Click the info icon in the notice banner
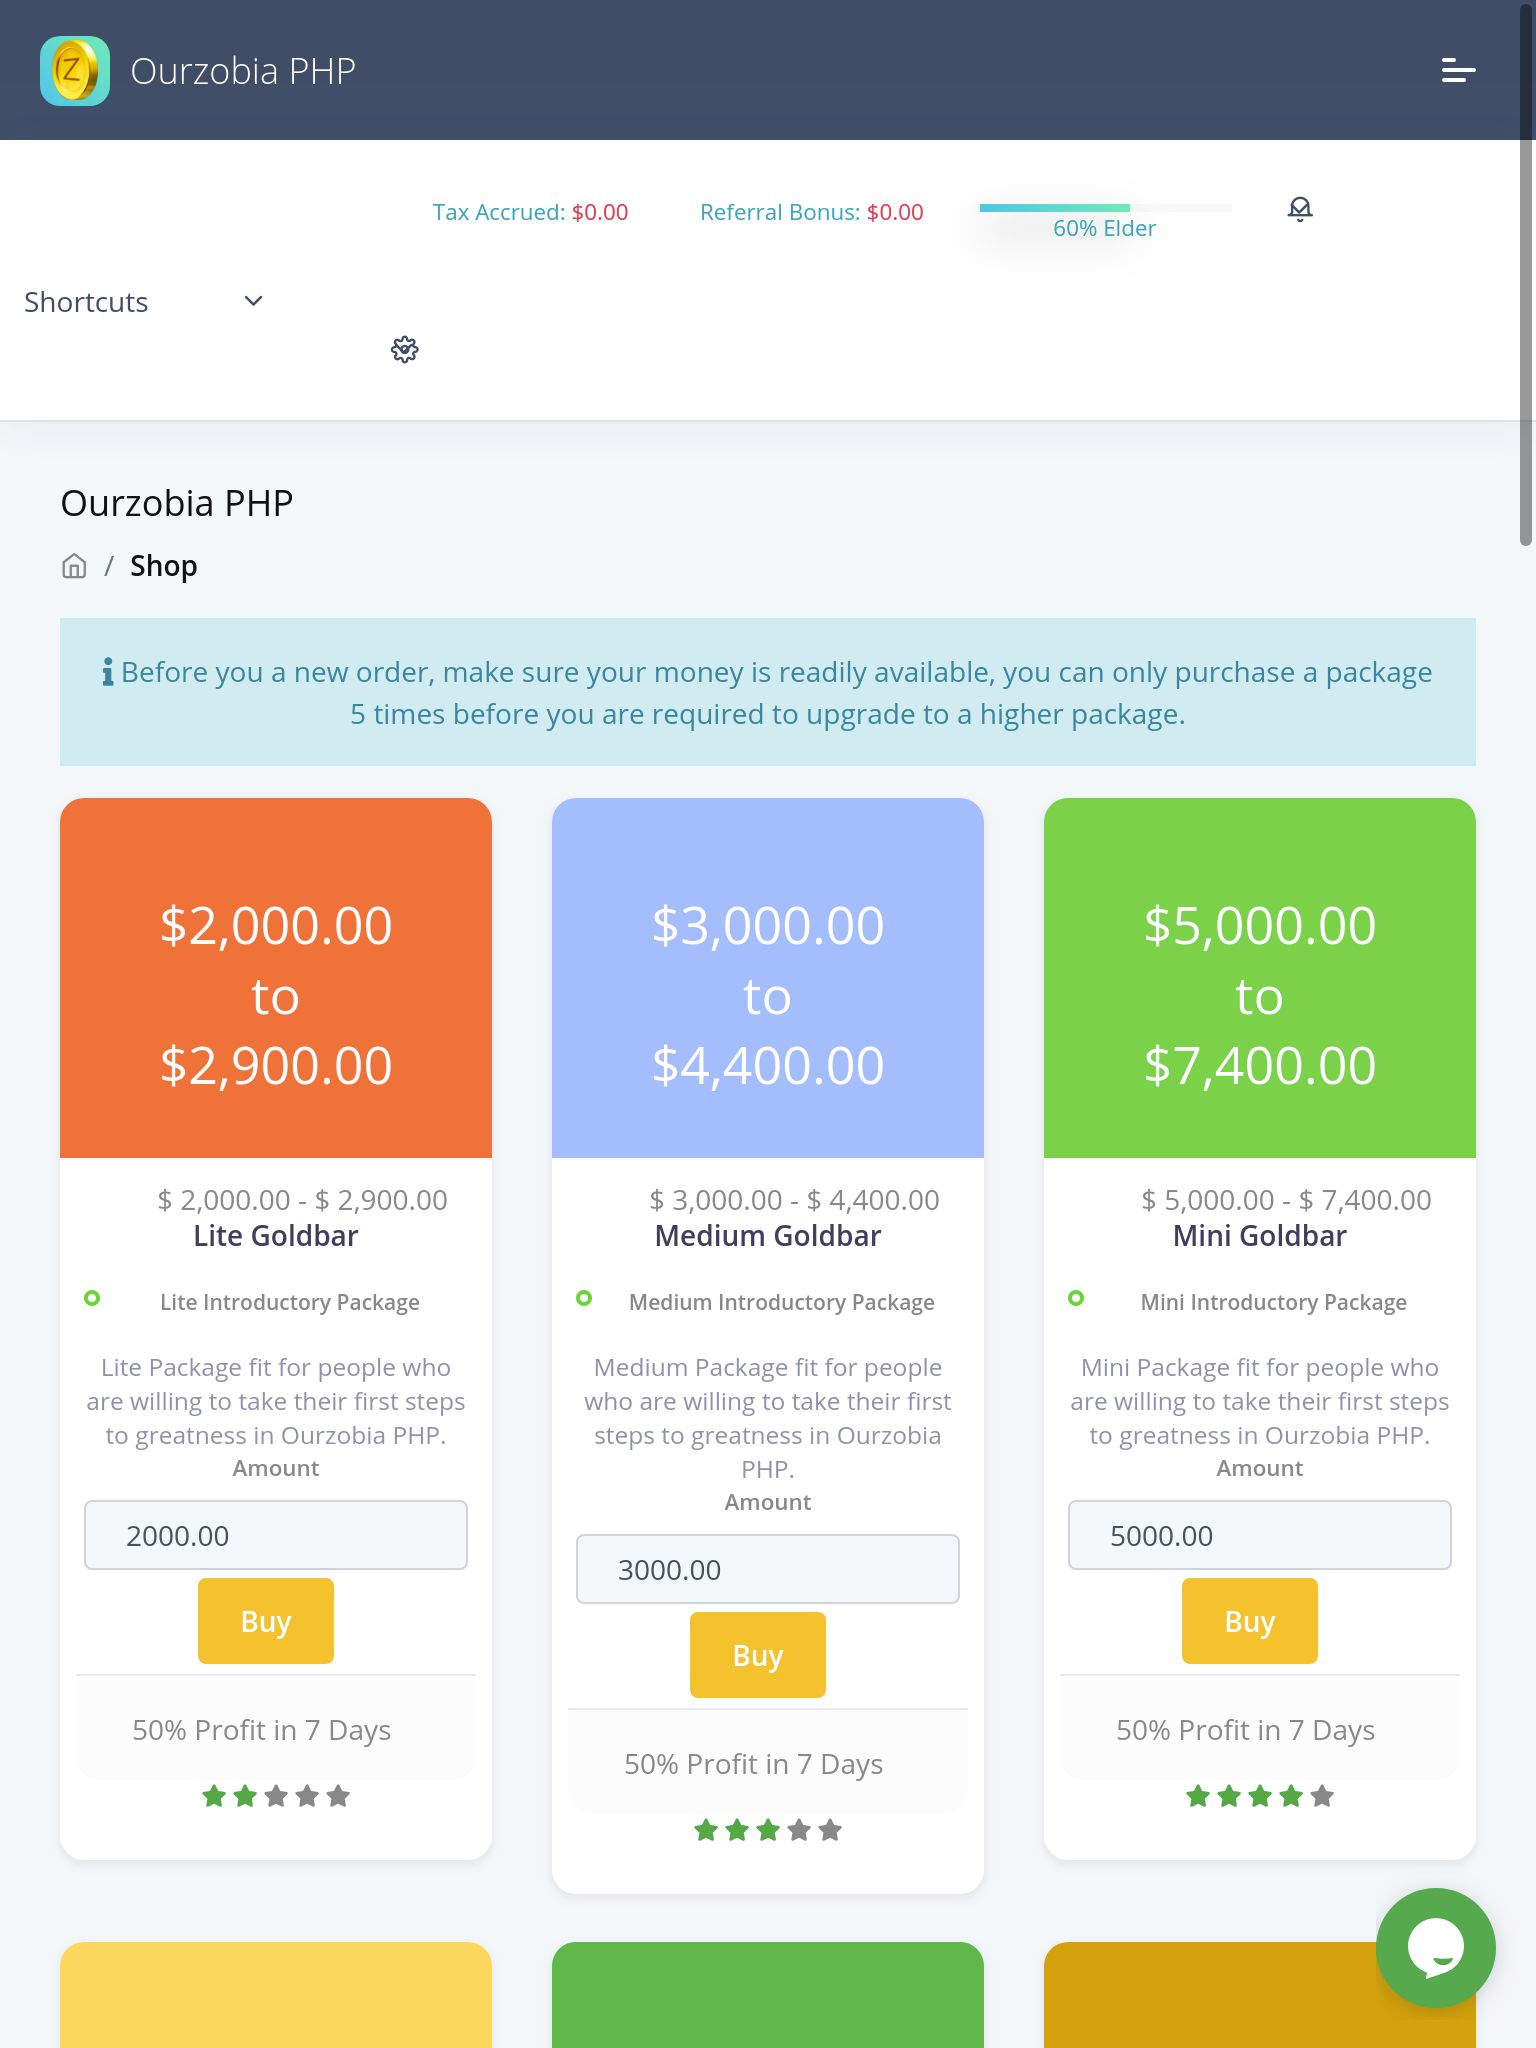 pyautogui.click(x=108, y=672)
